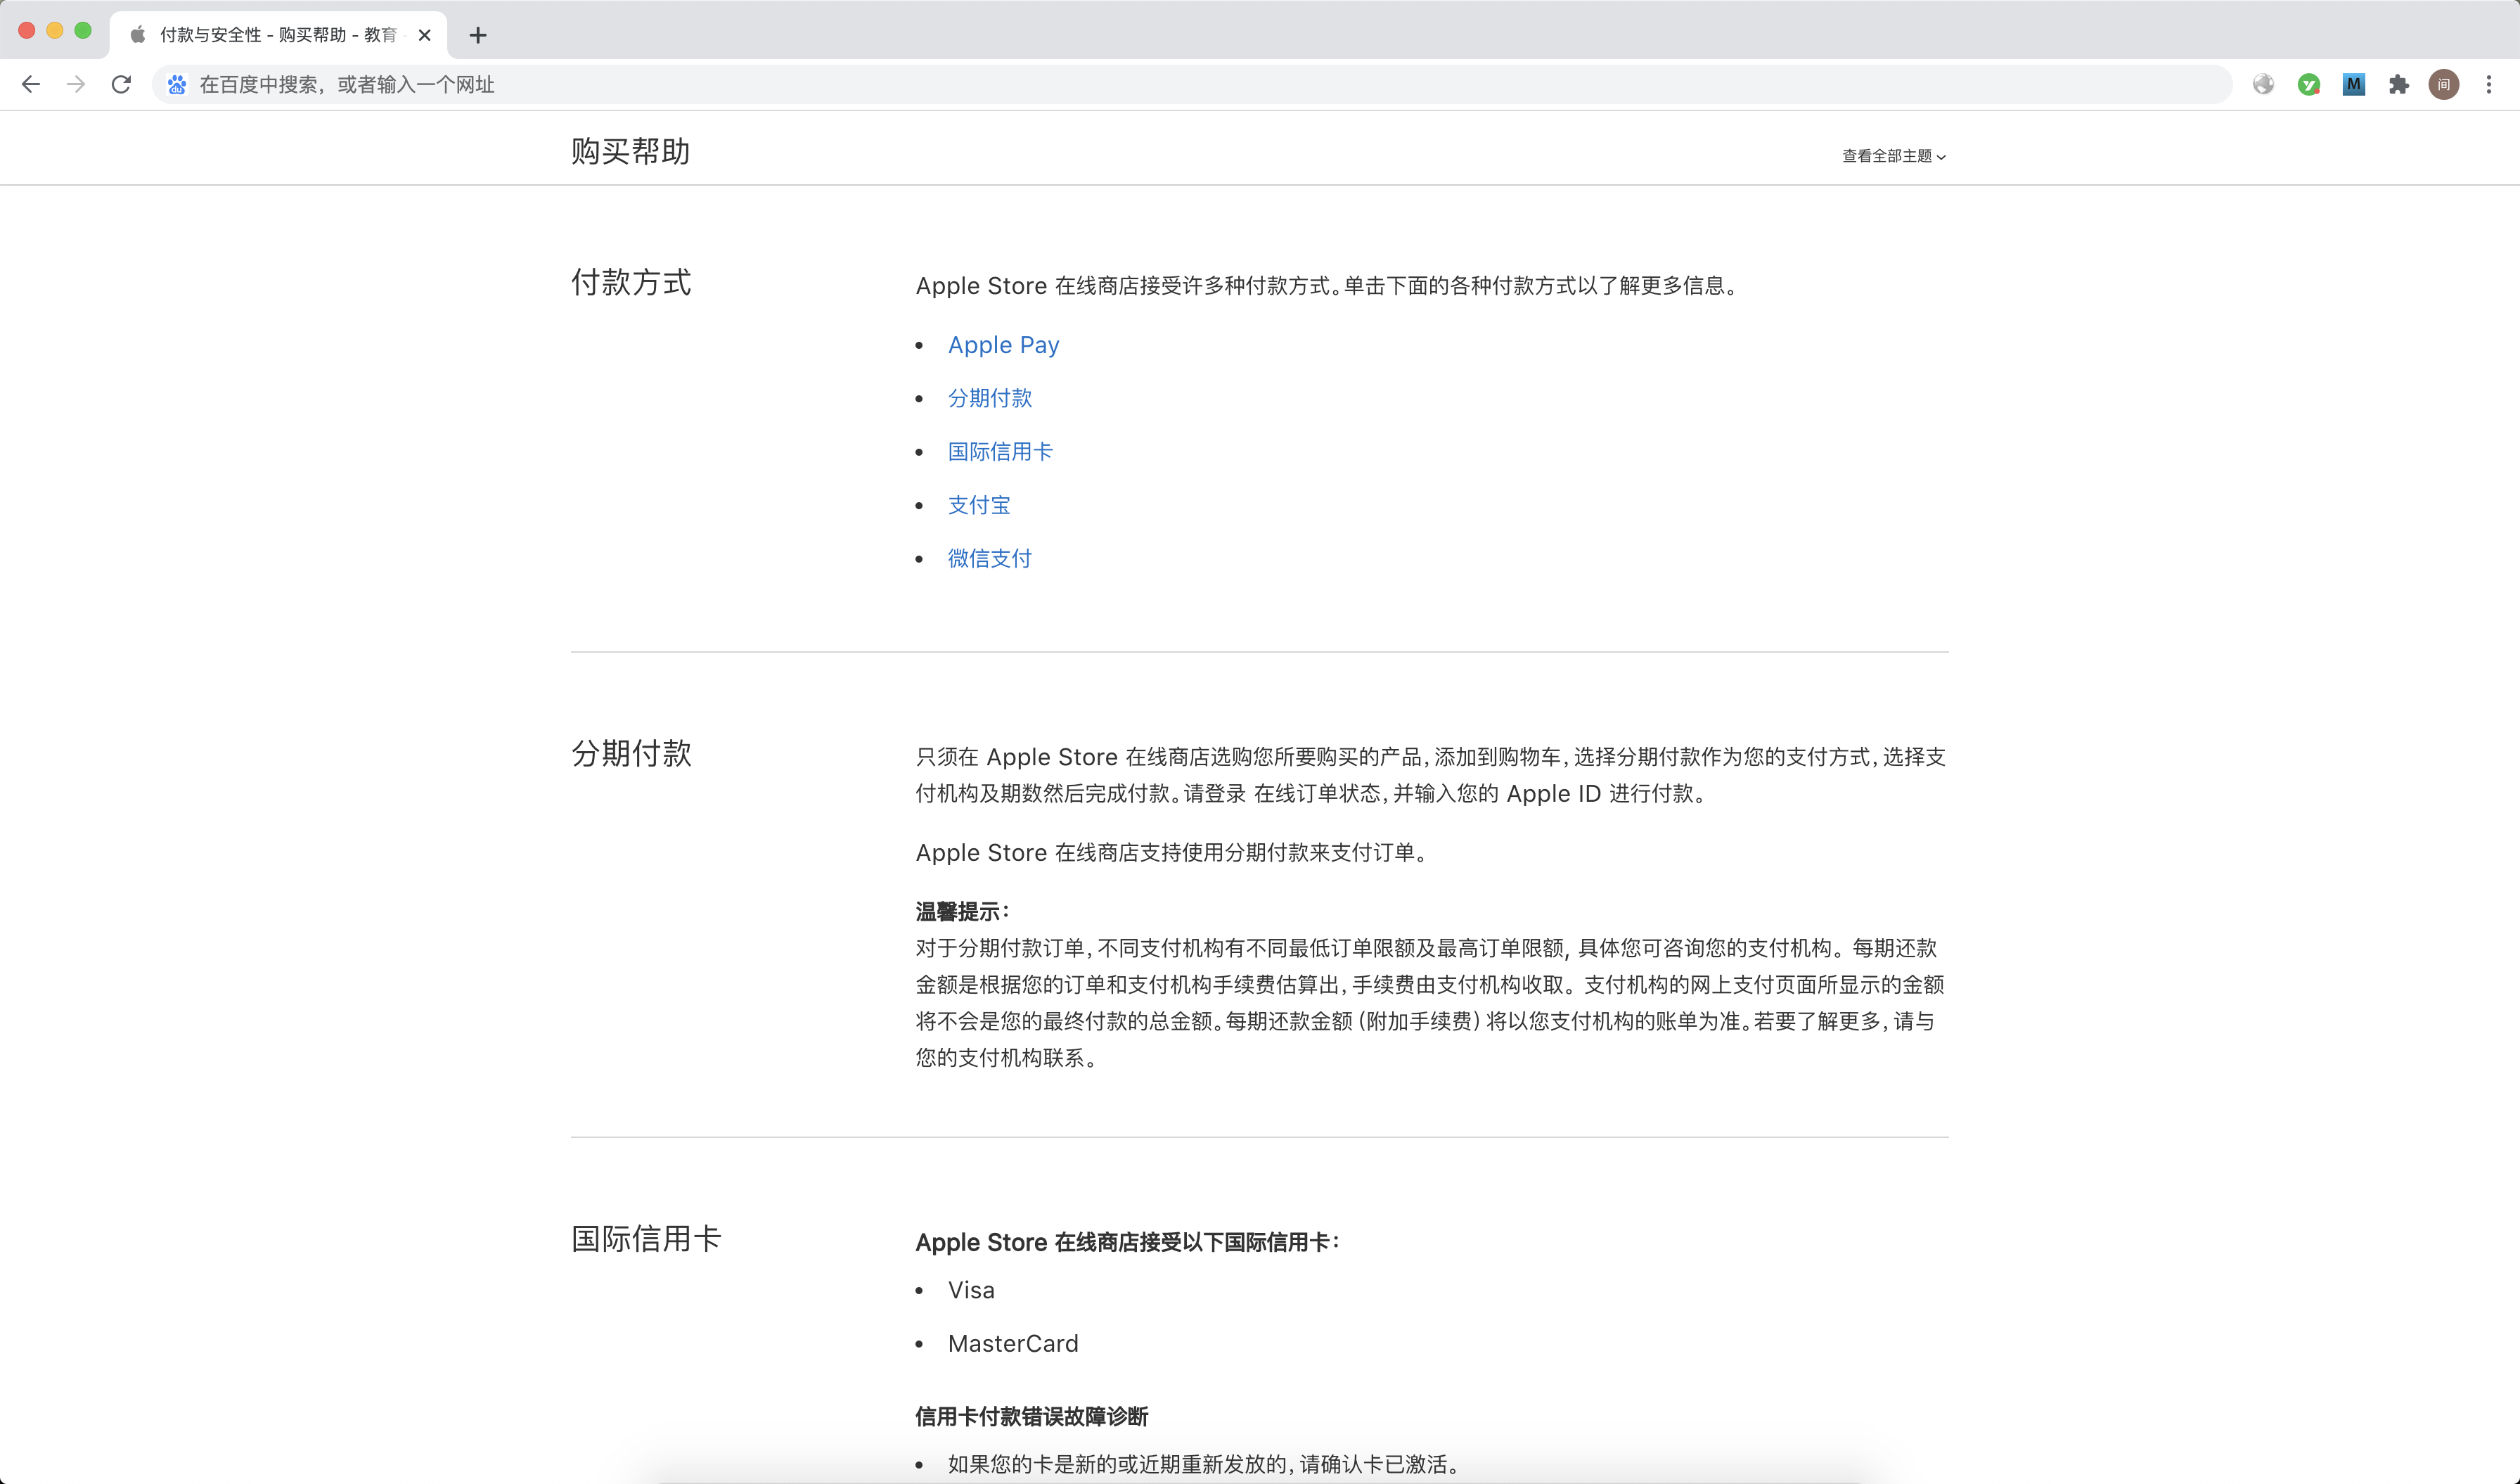
Task: Open a new browser tab
Action: [478, 36]
